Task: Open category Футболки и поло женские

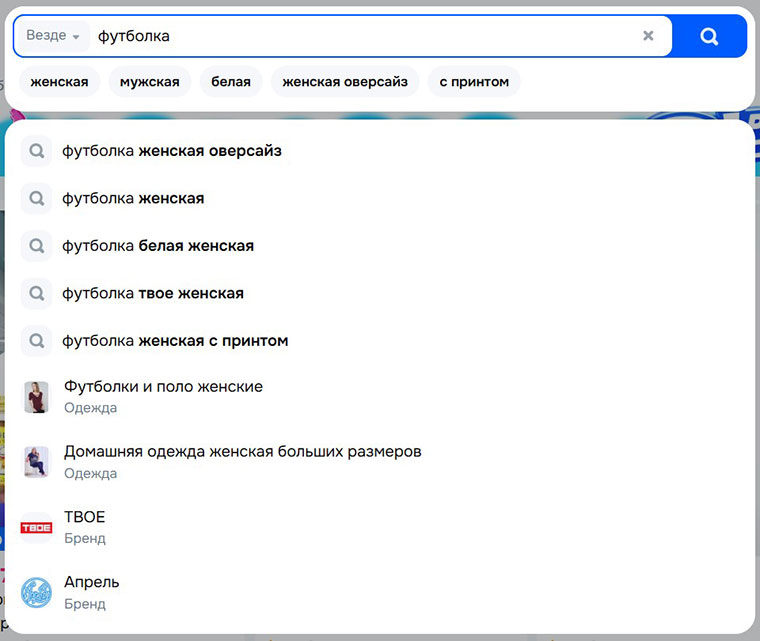Action: pyautogui.click(x=380, y=397)
